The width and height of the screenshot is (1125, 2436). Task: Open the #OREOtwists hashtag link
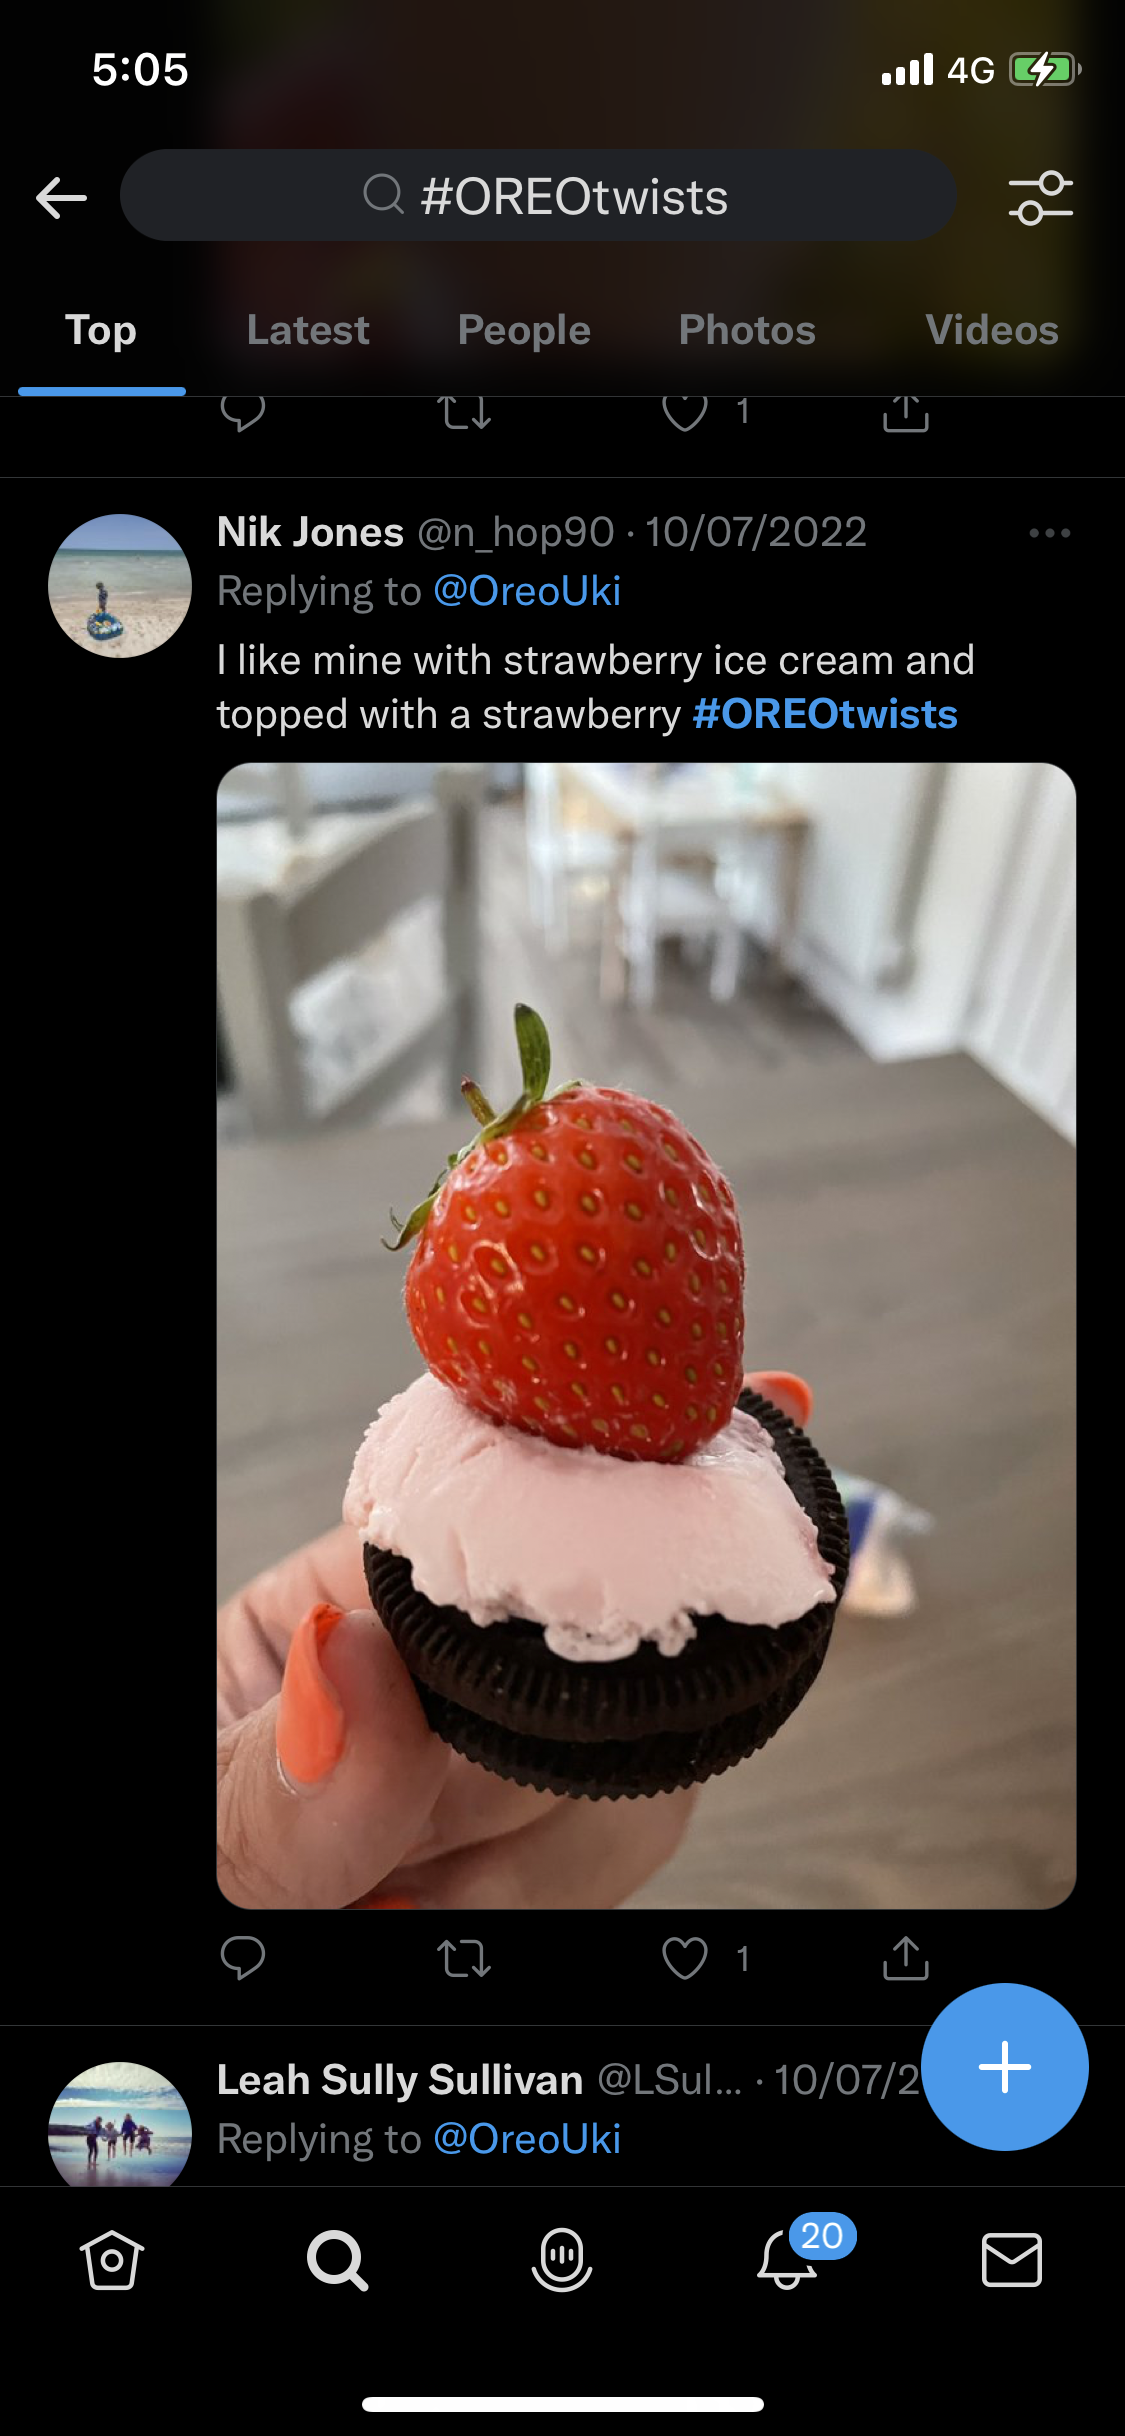[825, 714]
